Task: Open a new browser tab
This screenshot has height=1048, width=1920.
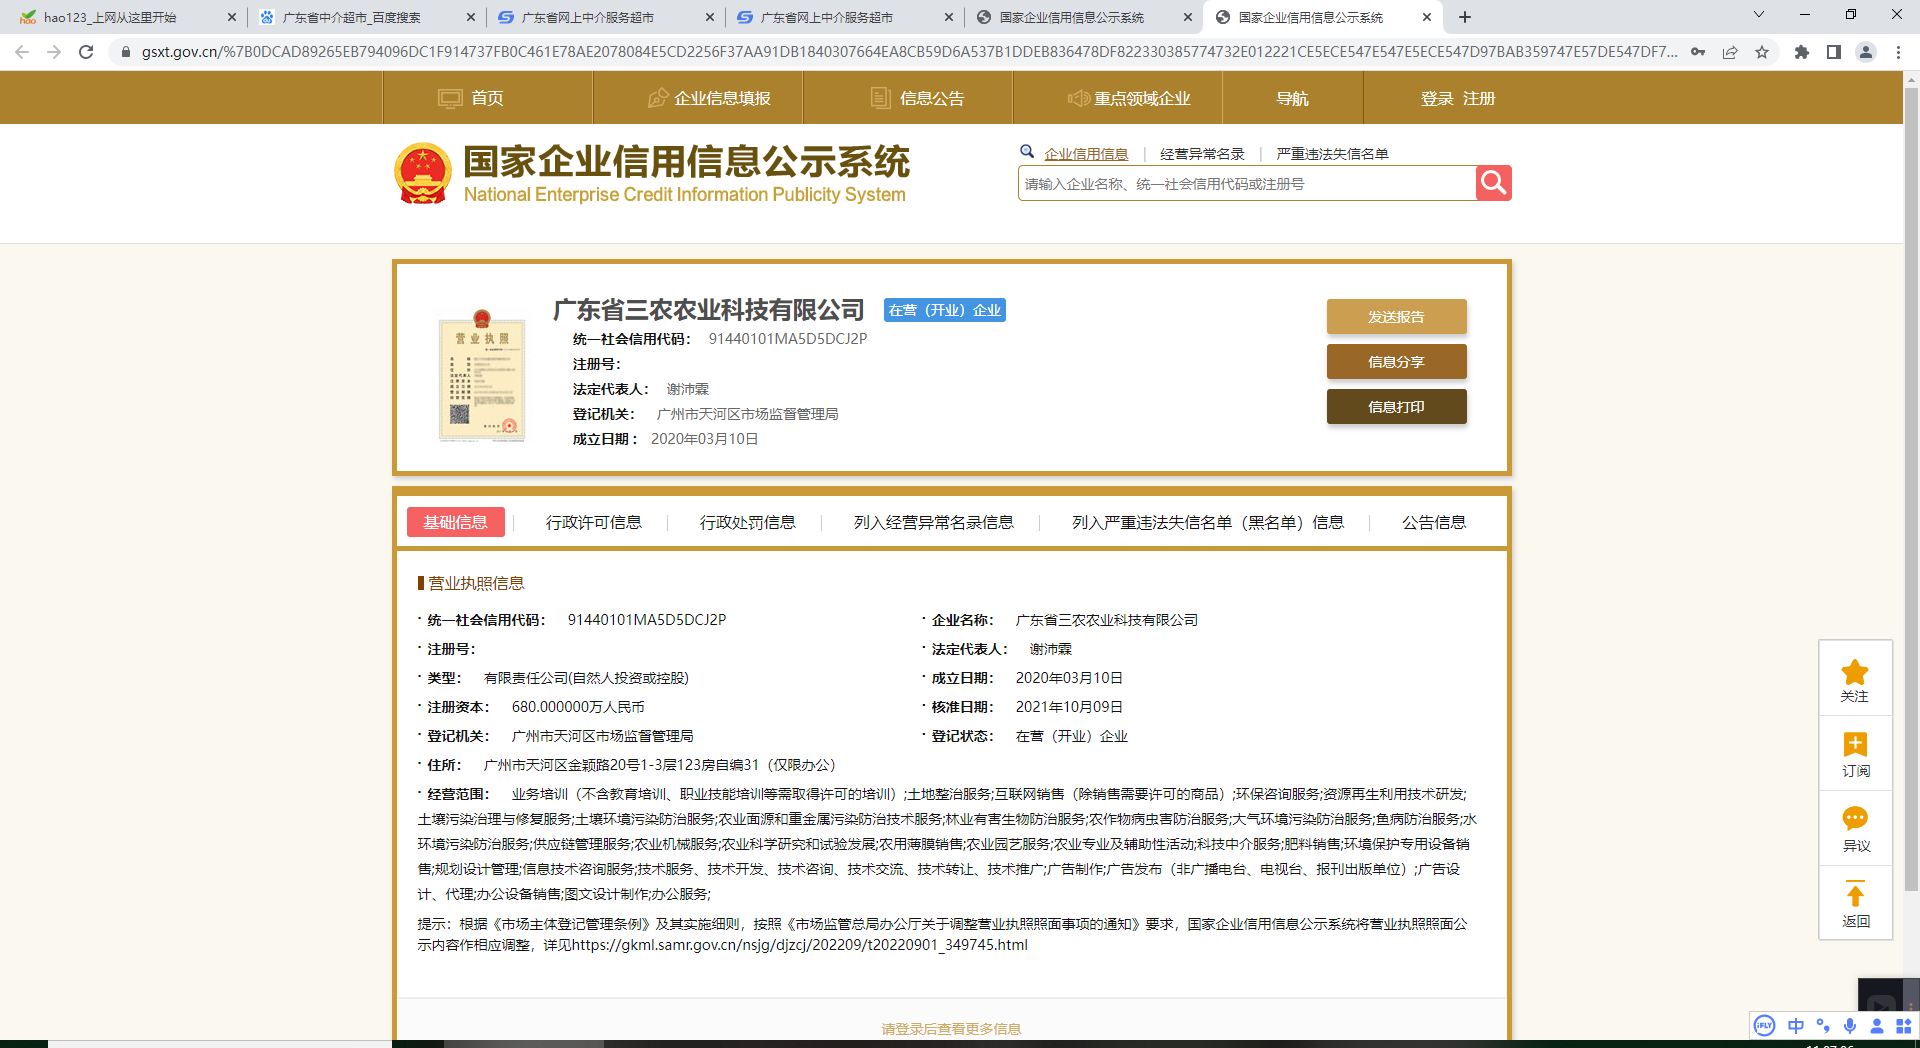Action: pos(1465,17)
